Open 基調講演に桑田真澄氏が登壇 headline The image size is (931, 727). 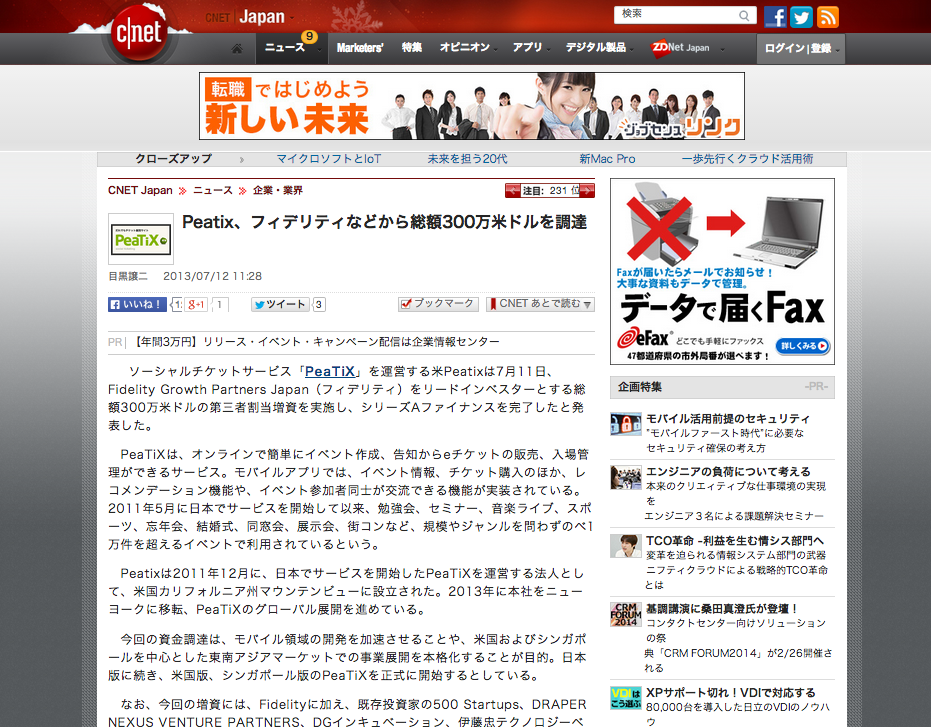[x=722, y=609]
